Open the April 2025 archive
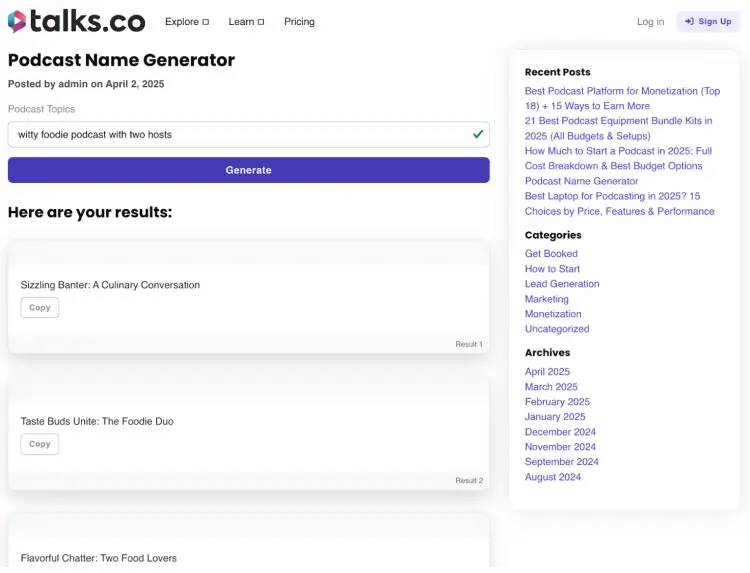Image resolution: width=750 pixels, height=573 pixels. 547,372
